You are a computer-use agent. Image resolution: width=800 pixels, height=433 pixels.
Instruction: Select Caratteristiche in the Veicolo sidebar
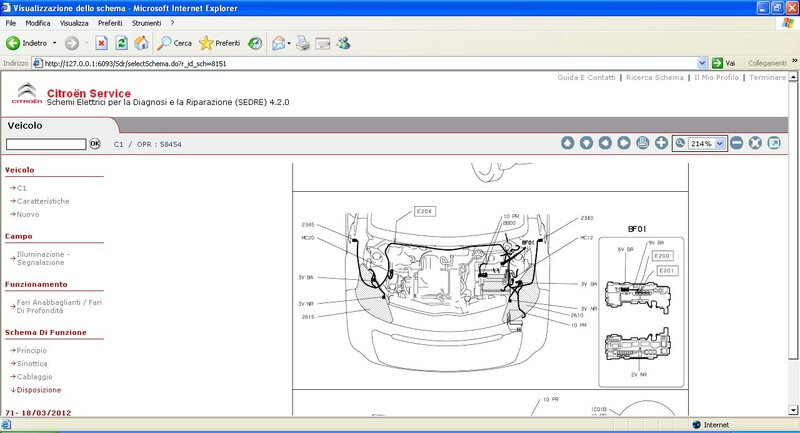[43, 201]
